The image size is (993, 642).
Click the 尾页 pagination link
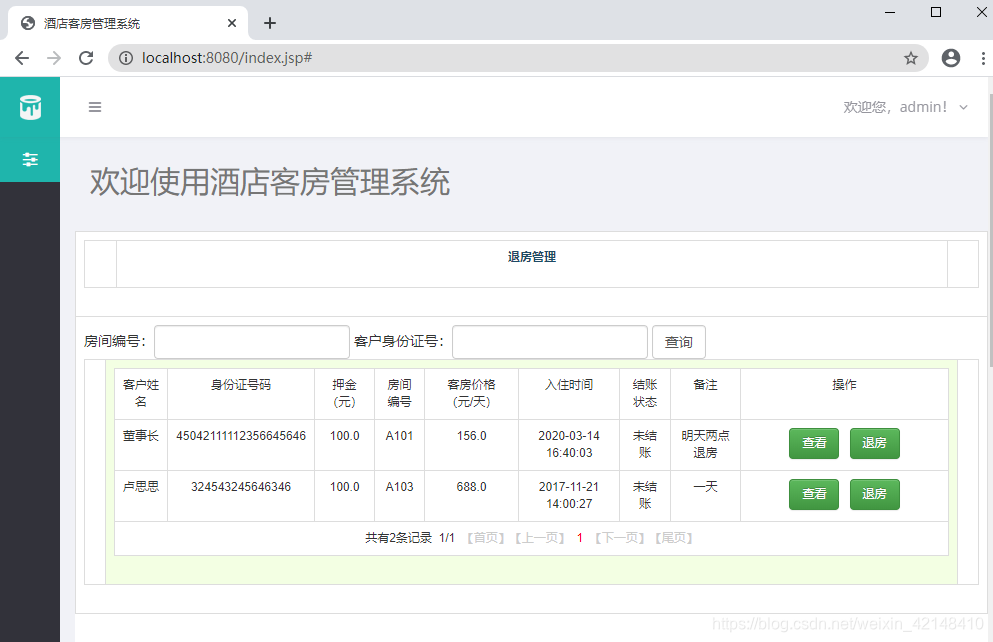click(674, 538)
